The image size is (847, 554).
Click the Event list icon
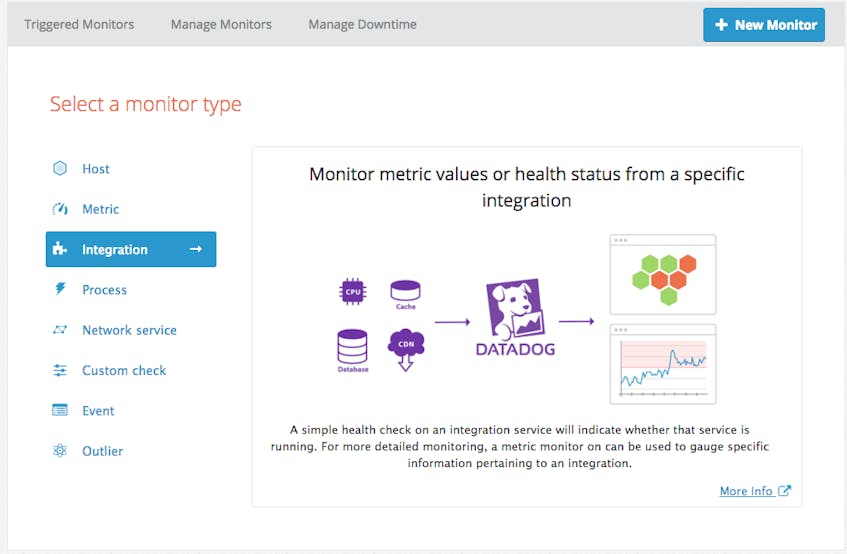pyautogui.click(x=60, y=410)
